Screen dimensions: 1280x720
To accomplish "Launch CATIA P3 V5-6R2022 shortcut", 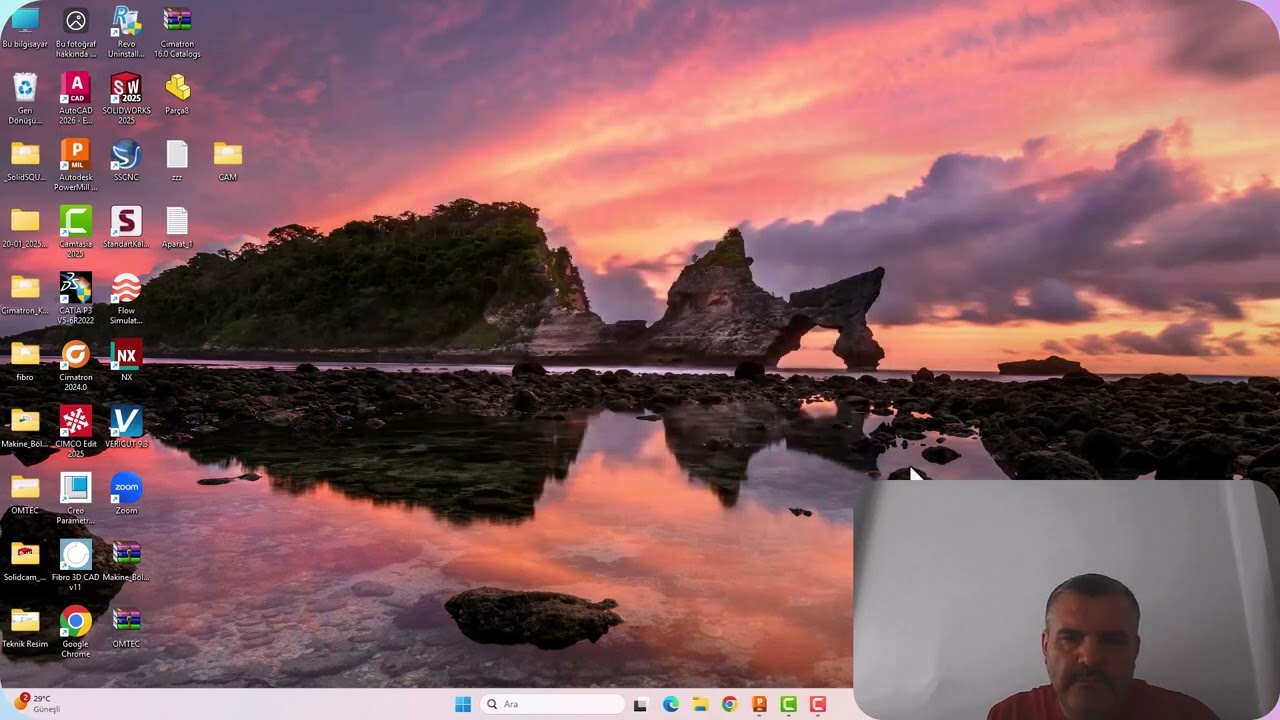I will click(x=76, y=298).
